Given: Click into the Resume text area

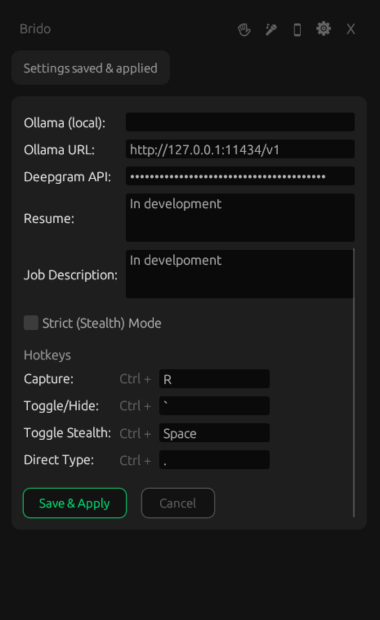Looking at the screenshot, I should pyautogui.click(x=240, y=217).
